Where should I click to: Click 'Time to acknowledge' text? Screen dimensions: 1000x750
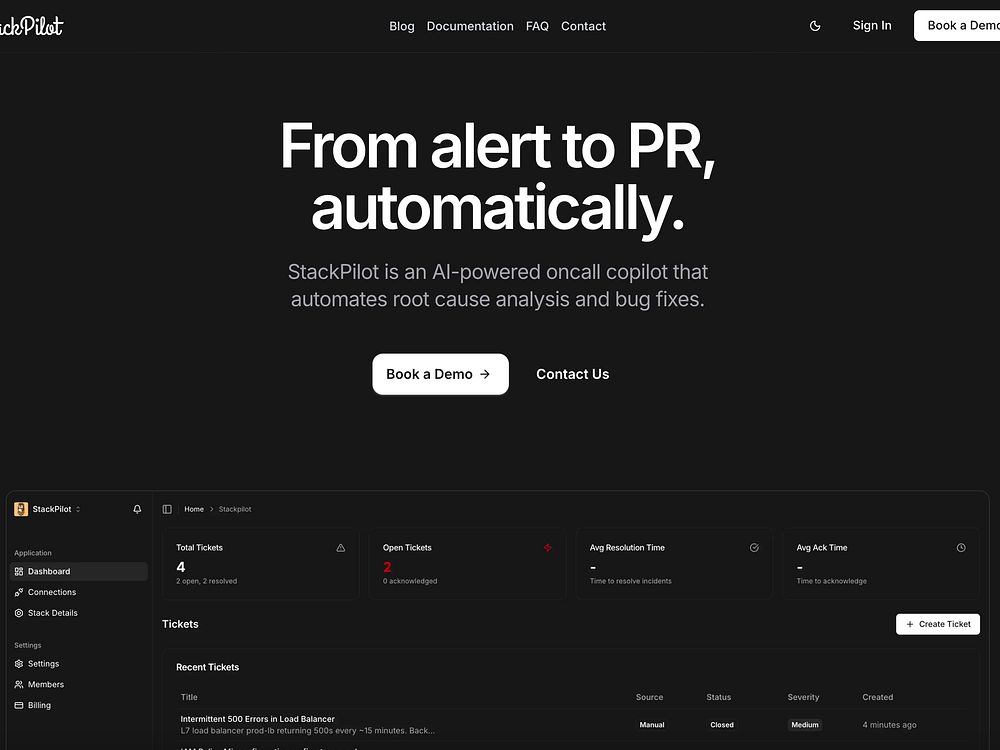click(x=832, y=581)
